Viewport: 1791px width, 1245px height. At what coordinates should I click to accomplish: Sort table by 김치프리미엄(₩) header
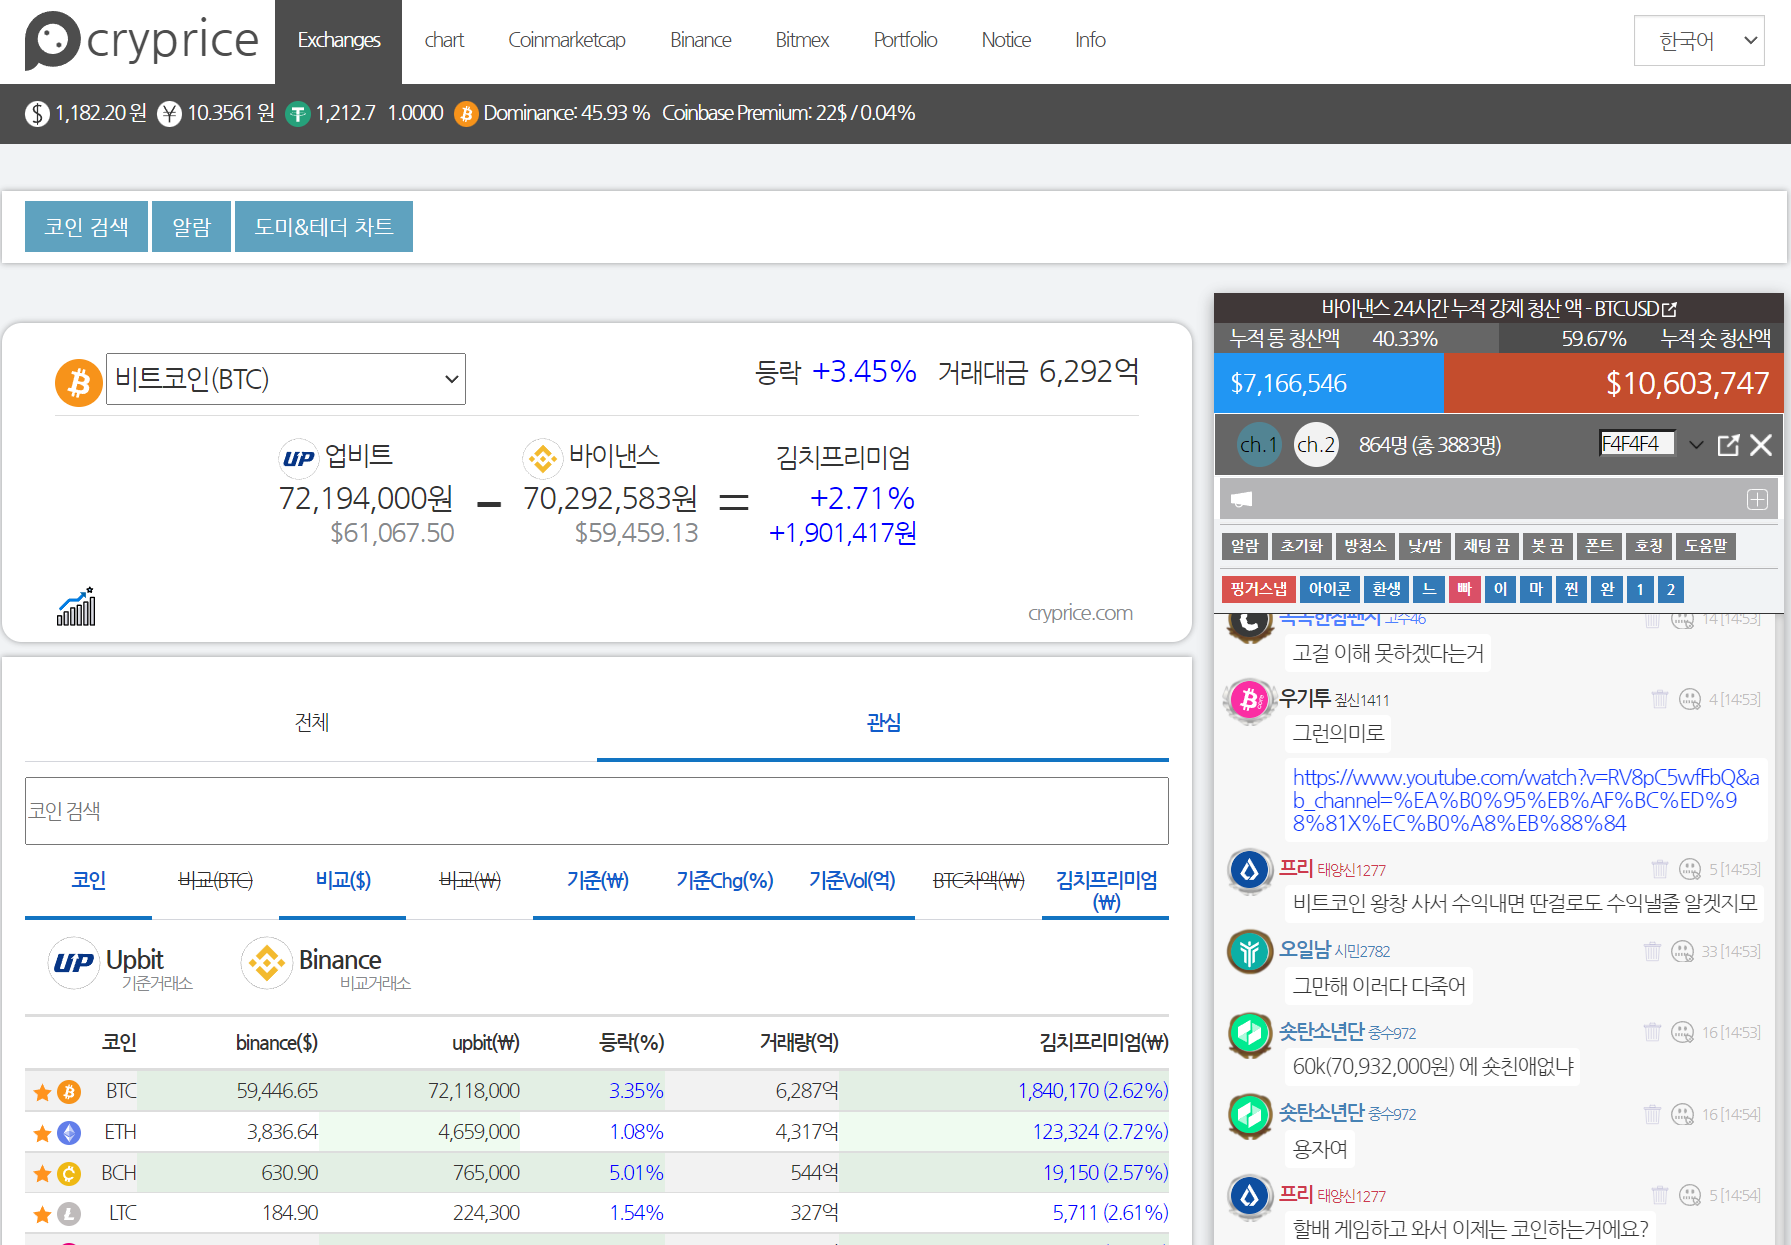[x=1103, y=1043]
